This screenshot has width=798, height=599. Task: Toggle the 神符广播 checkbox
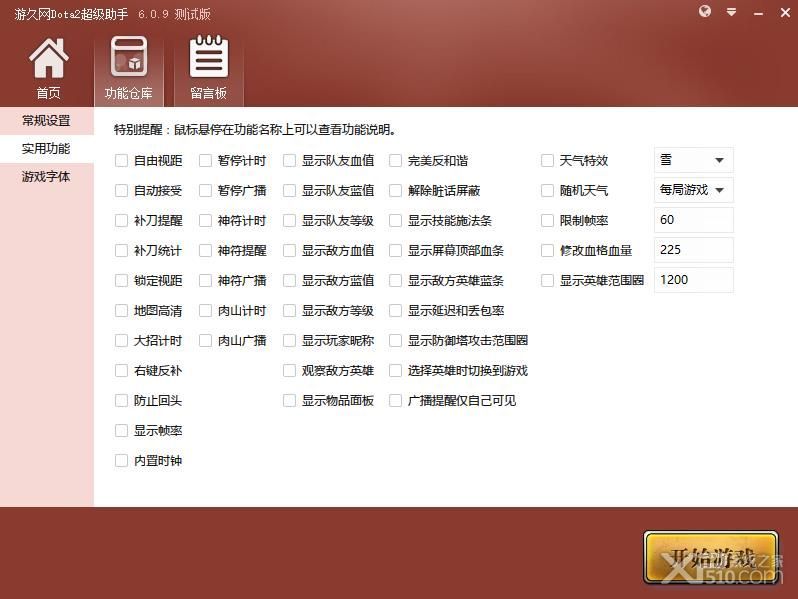pos(205,281)
